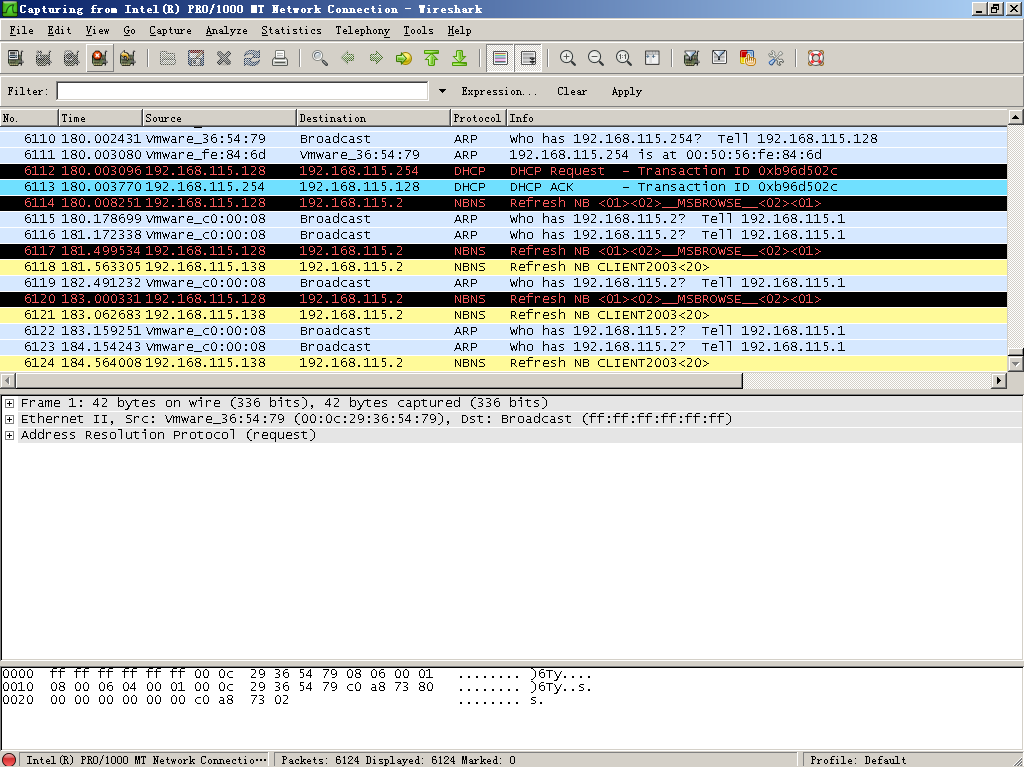Restart the running live capture
The width and height of the screenshot is (1024, 768).
128,58
